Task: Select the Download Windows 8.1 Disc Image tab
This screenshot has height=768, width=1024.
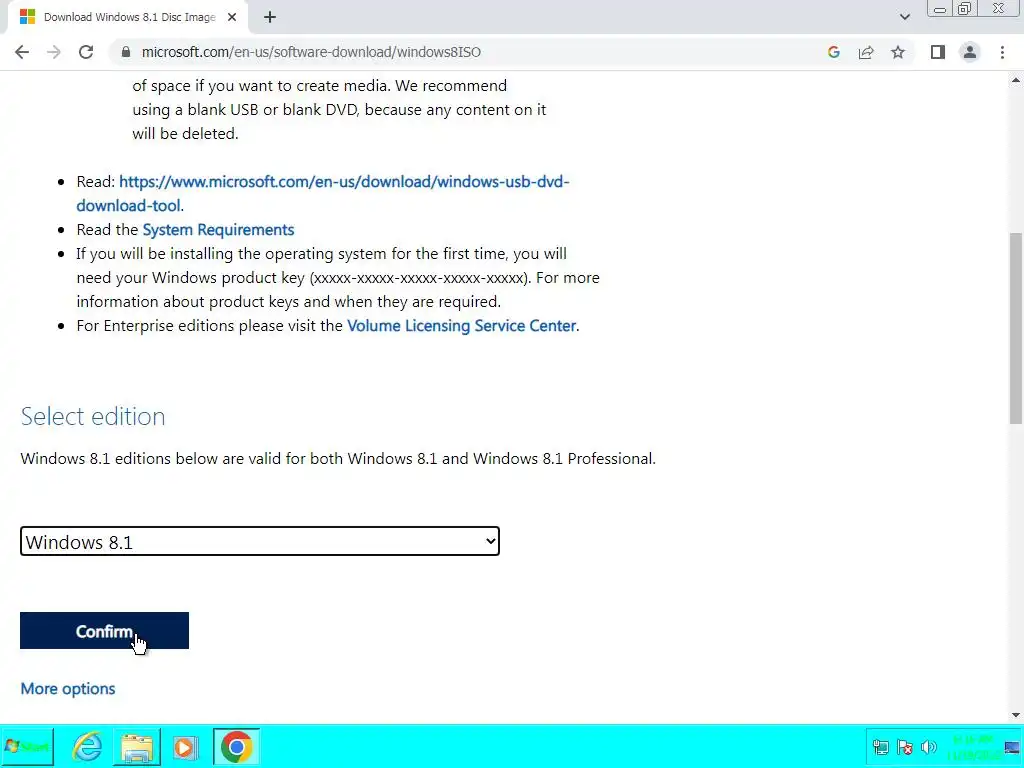Action: tap(128, 17)
